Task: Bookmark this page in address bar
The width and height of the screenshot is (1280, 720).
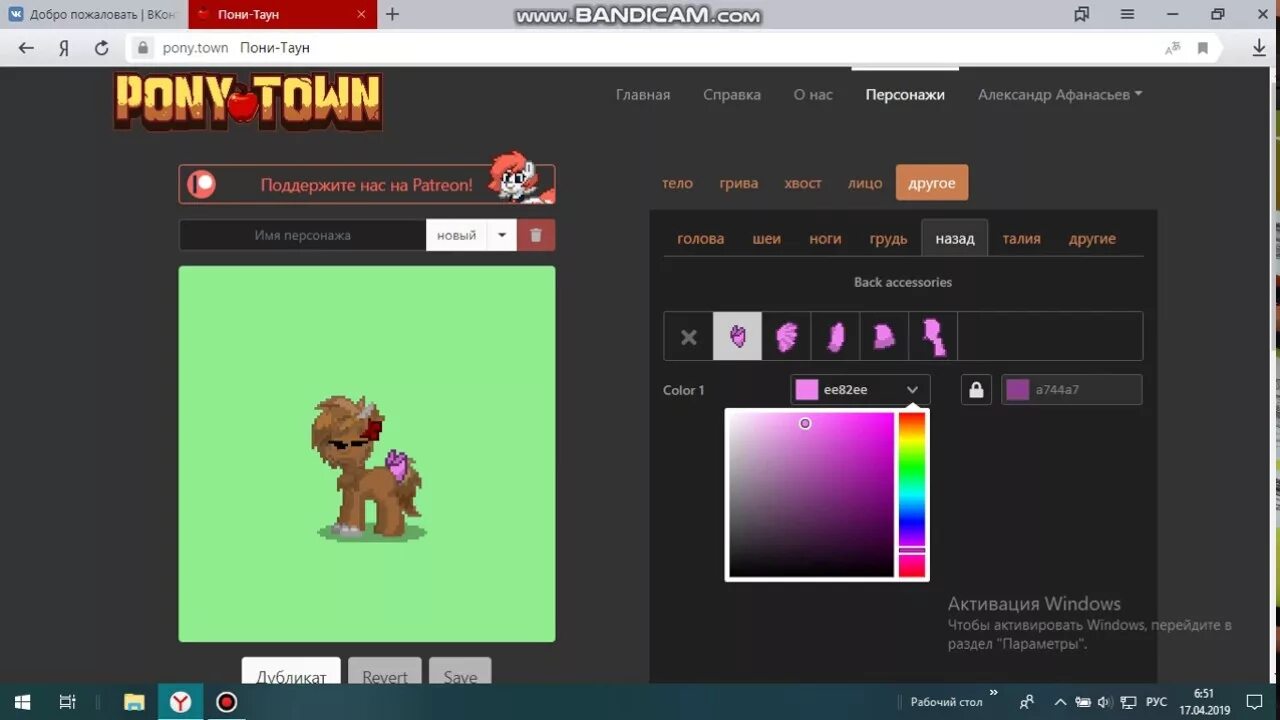Action: (1203, 48)
